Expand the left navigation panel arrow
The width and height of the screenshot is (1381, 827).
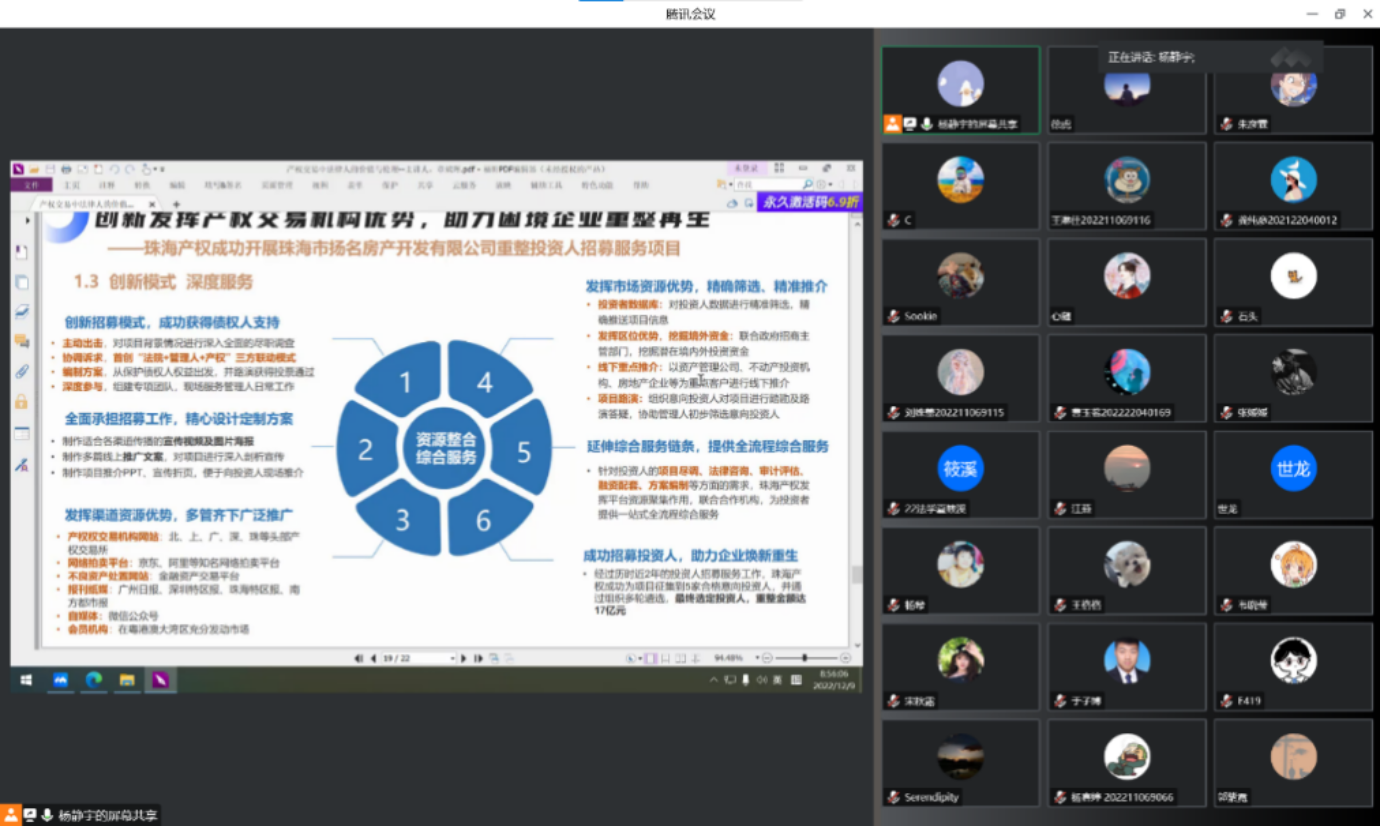[x=27, y=220]
